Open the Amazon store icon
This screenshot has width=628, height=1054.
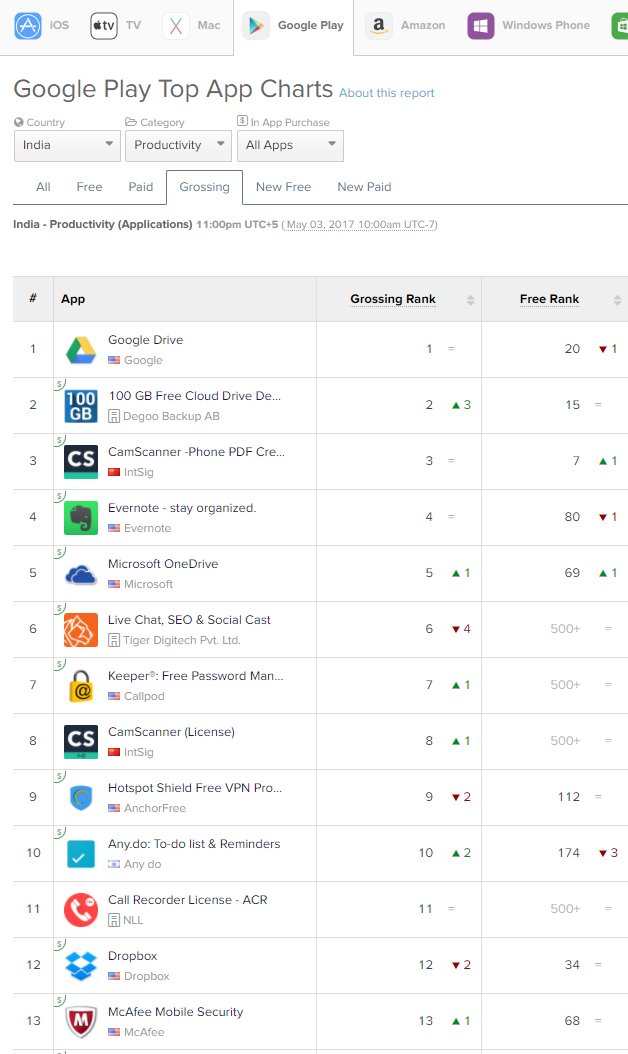tap(379, 26)
